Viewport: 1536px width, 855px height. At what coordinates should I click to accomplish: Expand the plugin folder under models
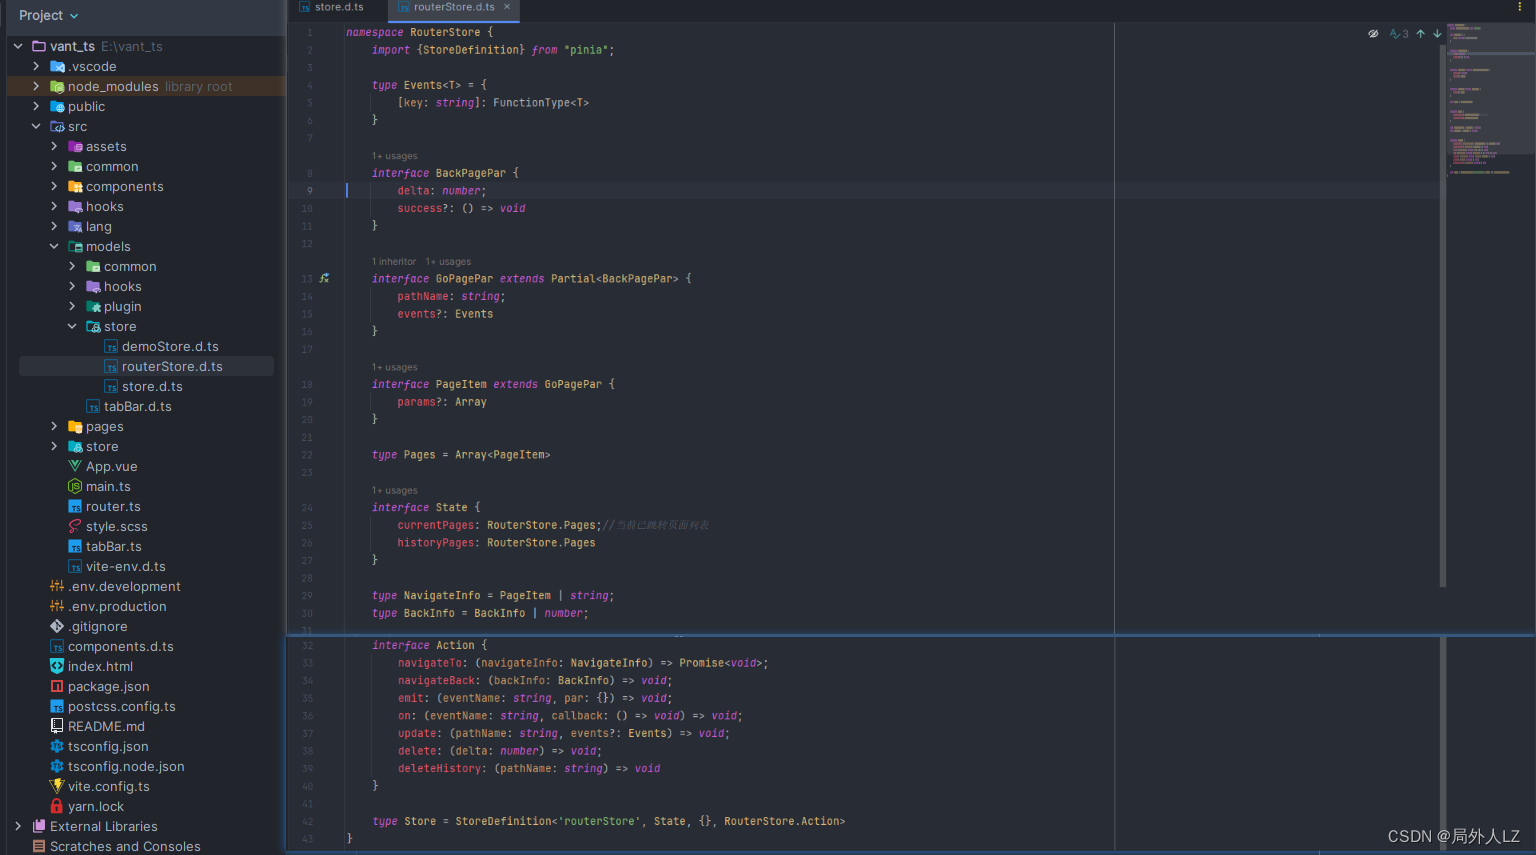point(72,306)
